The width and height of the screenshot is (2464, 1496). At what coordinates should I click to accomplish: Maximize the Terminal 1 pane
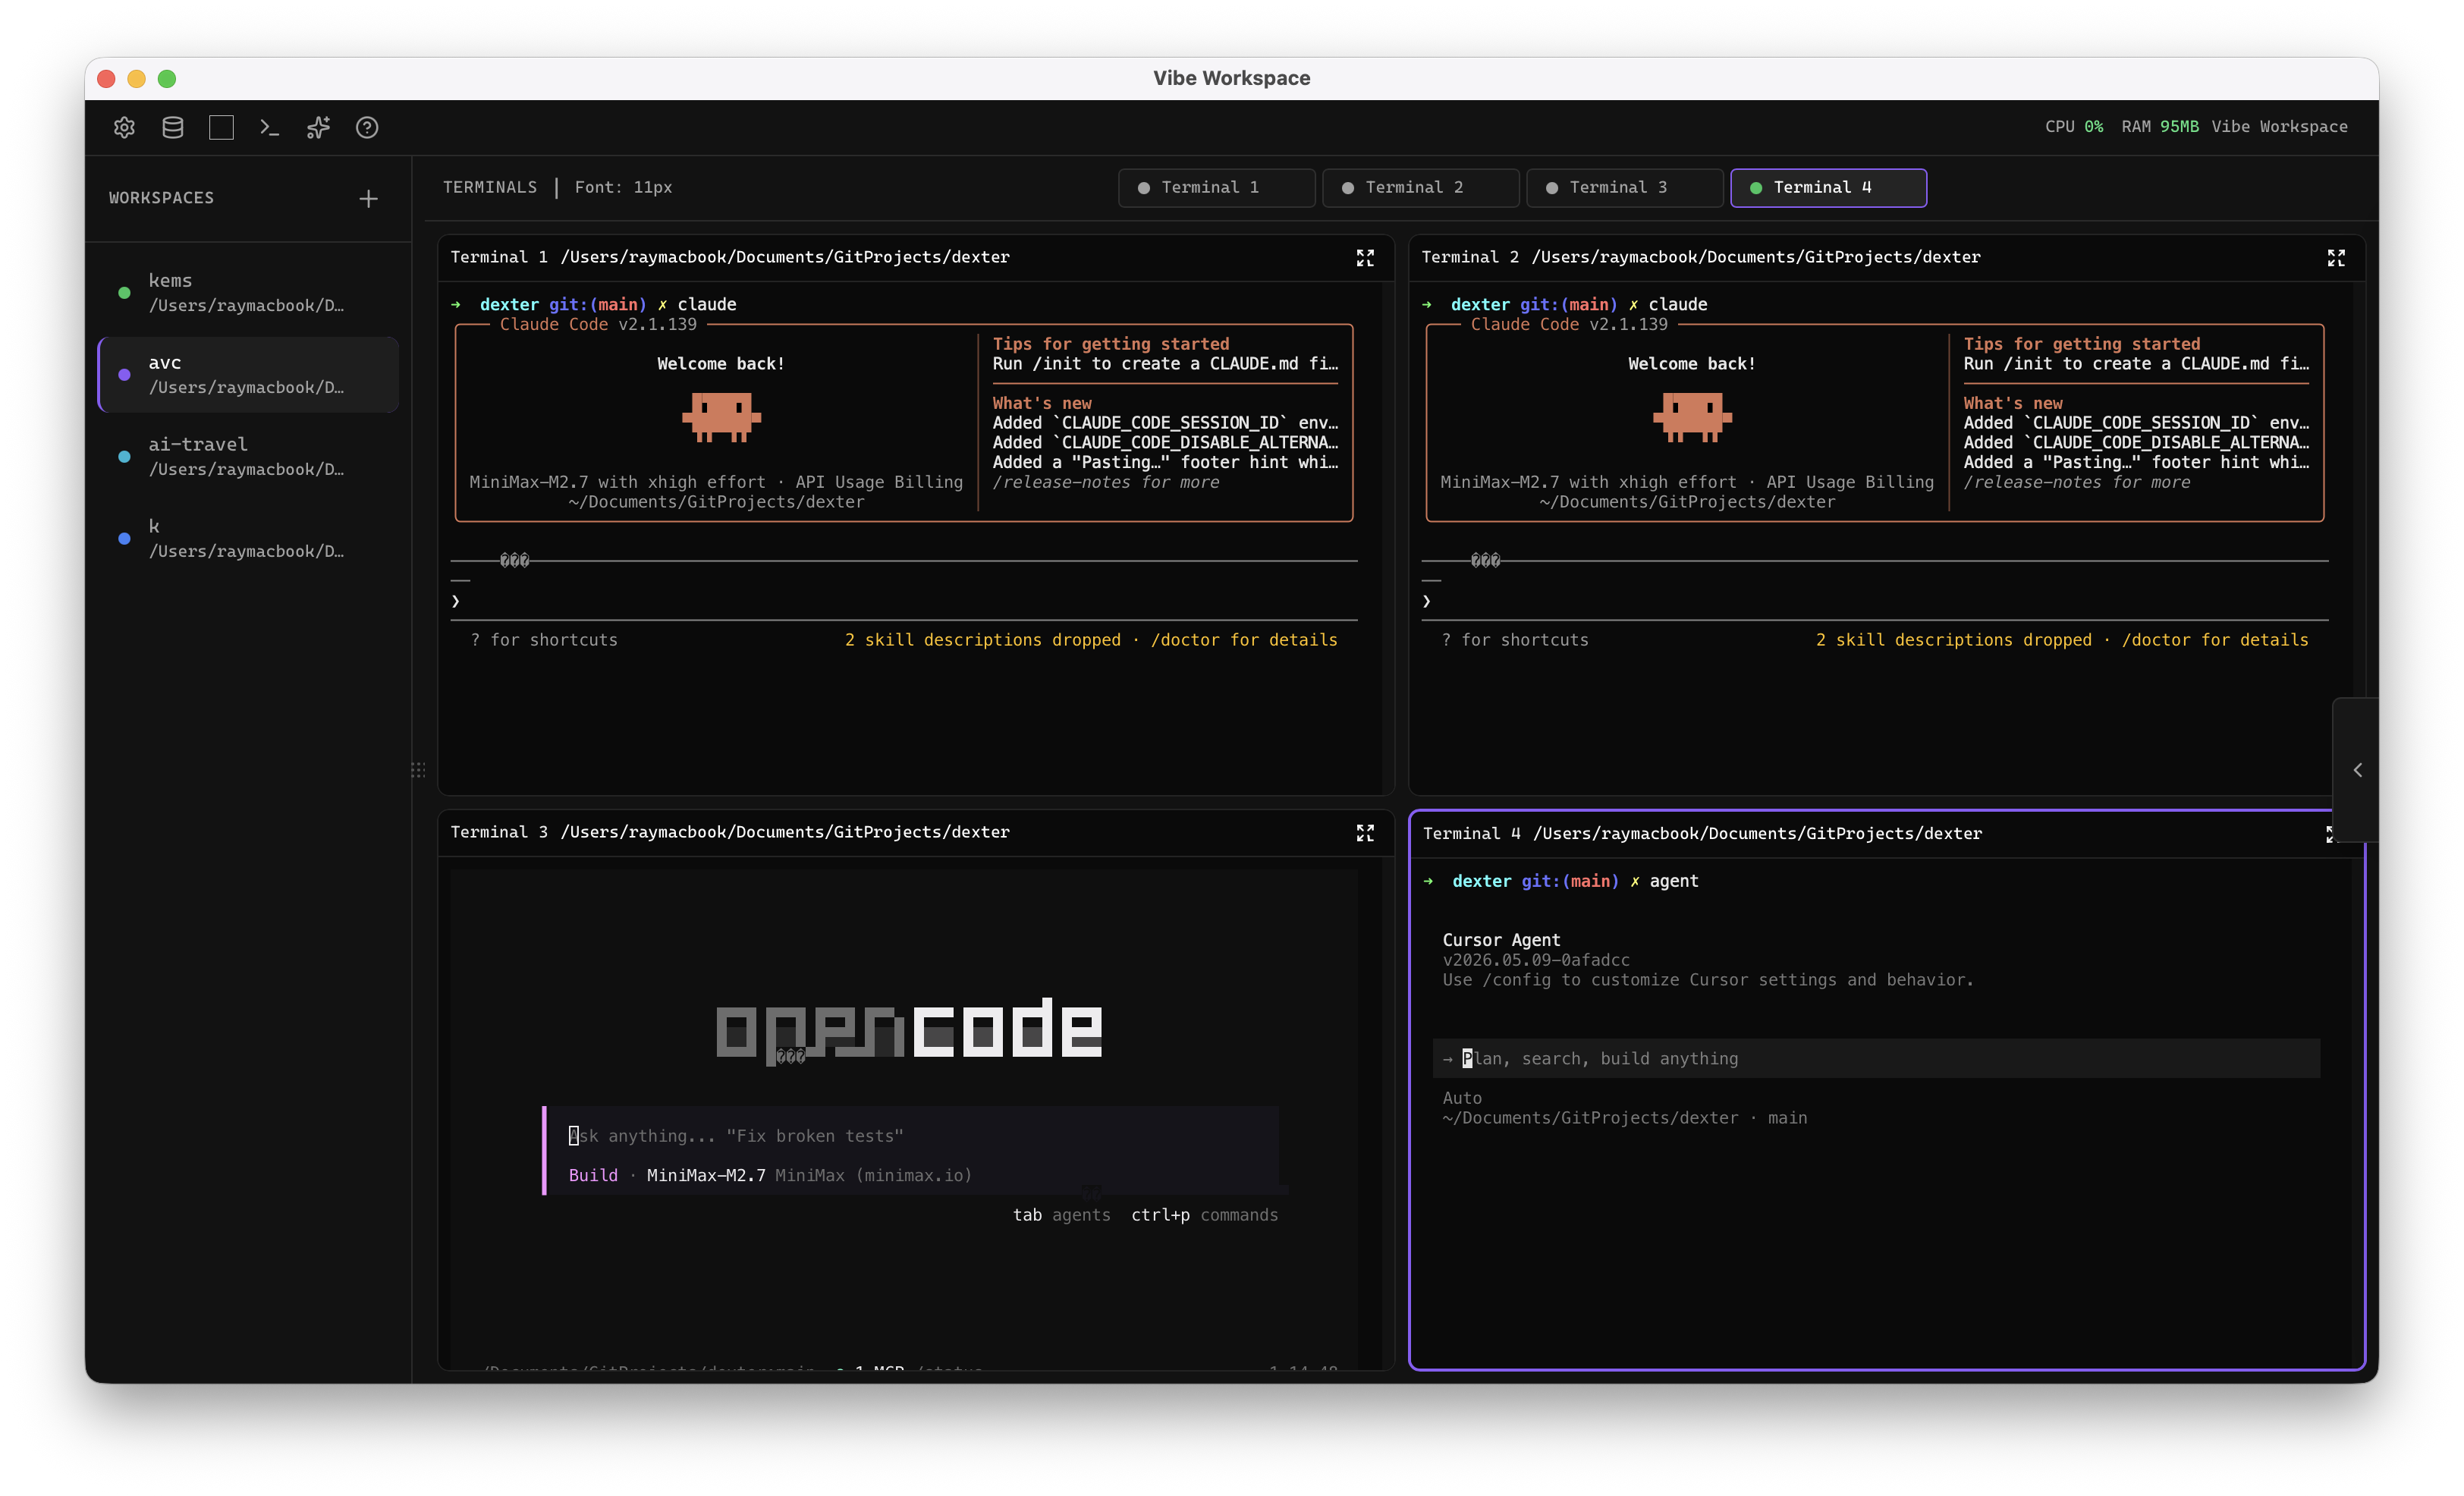coord(1365,258)
